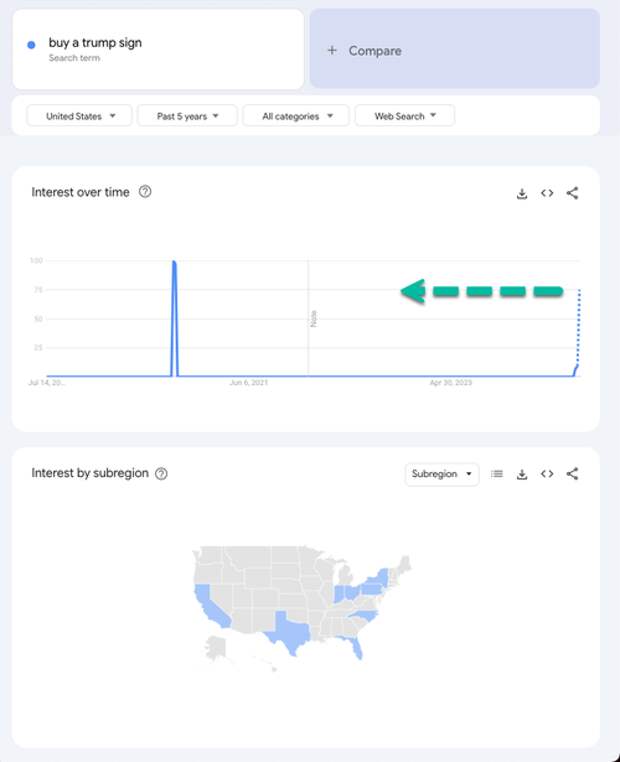
Task: Open help for Interest over time
Action: pyautogui.click(x=145, y=192)
